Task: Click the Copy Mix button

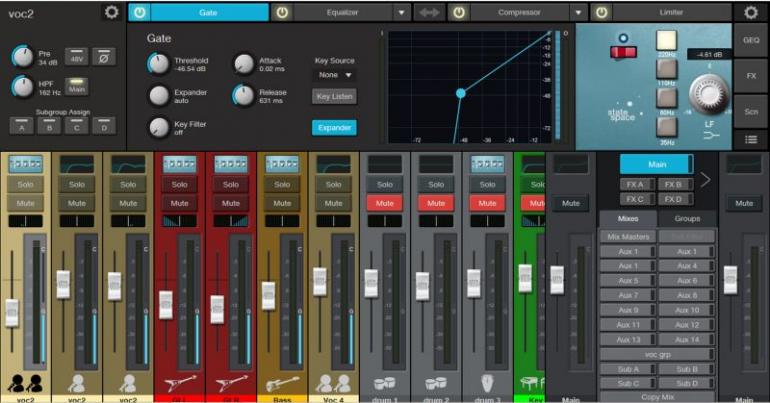Action: click(658, 397)
